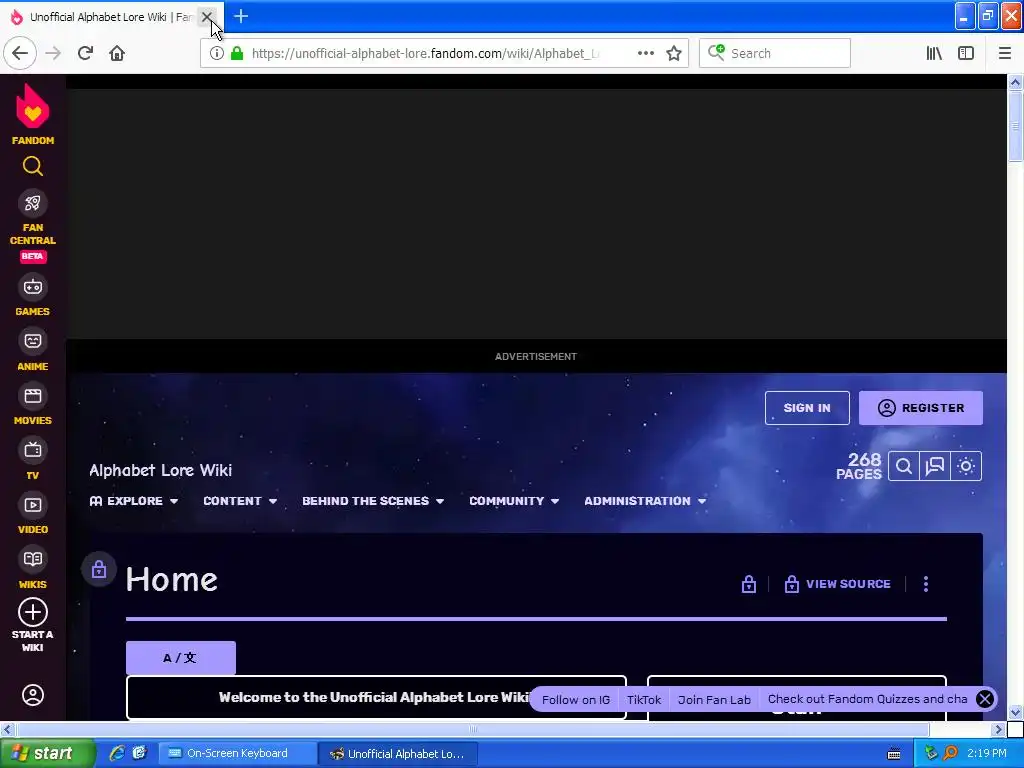Reload the current page
The height and width of the screenshot is (768, 1024).
[x=85, y=54]
